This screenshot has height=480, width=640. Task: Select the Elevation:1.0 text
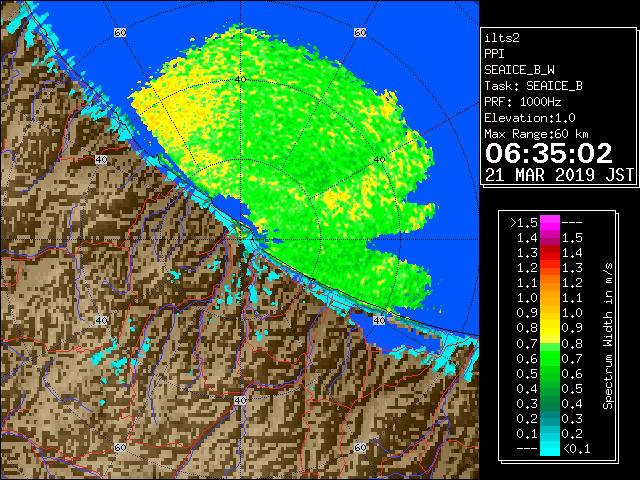pyautogui.click(x=530, y=118)
